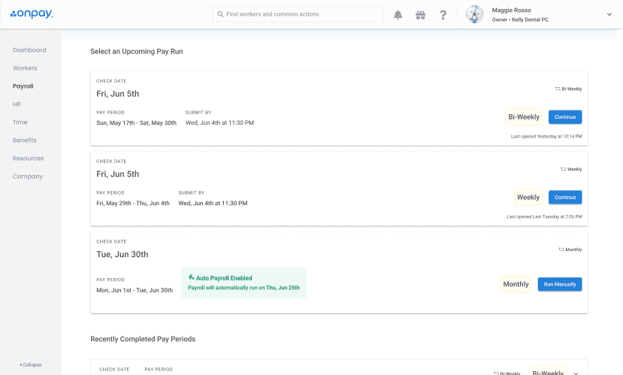The width and height of the screenshot is (623, 375).
Task: Click the Weekly schedule badge
Action: tap(528, 197)
